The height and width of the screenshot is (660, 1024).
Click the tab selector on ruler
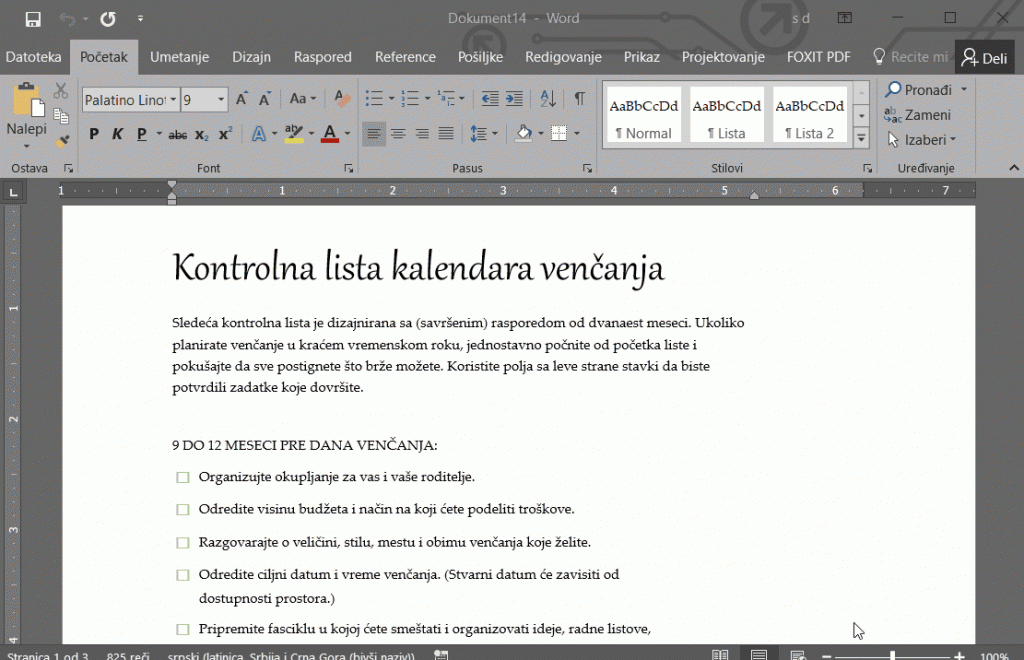pyautogui.click(x=13, y=192)
